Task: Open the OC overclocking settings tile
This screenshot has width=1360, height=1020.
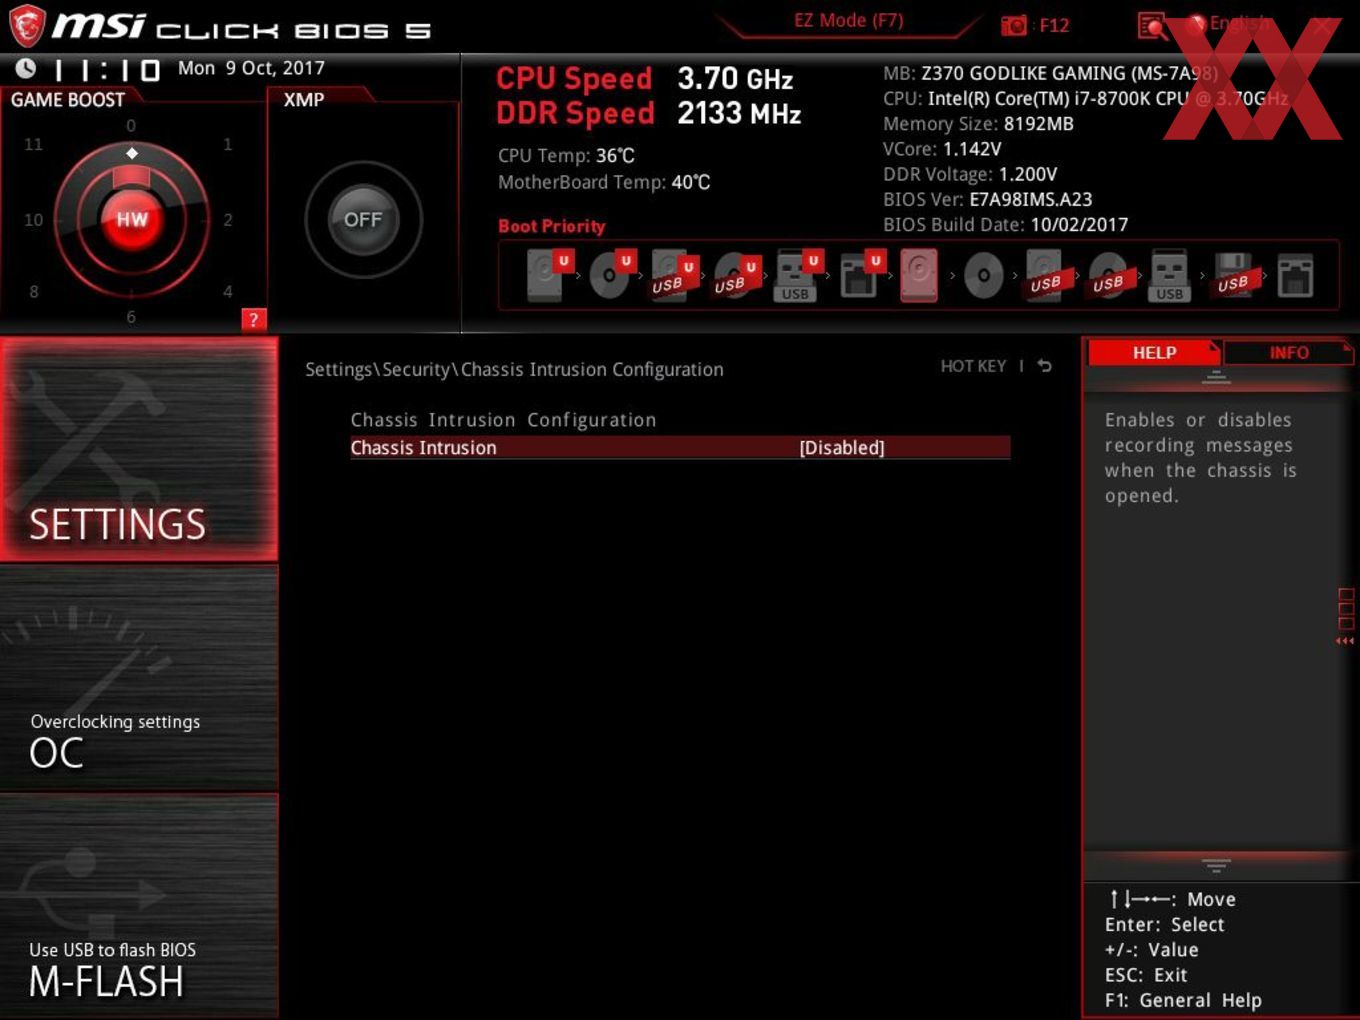Action: point(139,679)
